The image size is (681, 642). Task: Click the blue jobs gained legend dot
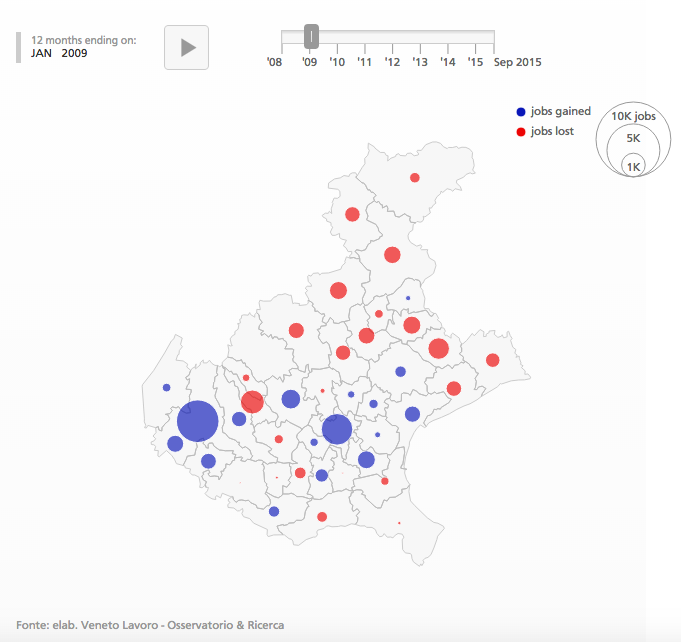pyautogui.click(x=521, y=112)
